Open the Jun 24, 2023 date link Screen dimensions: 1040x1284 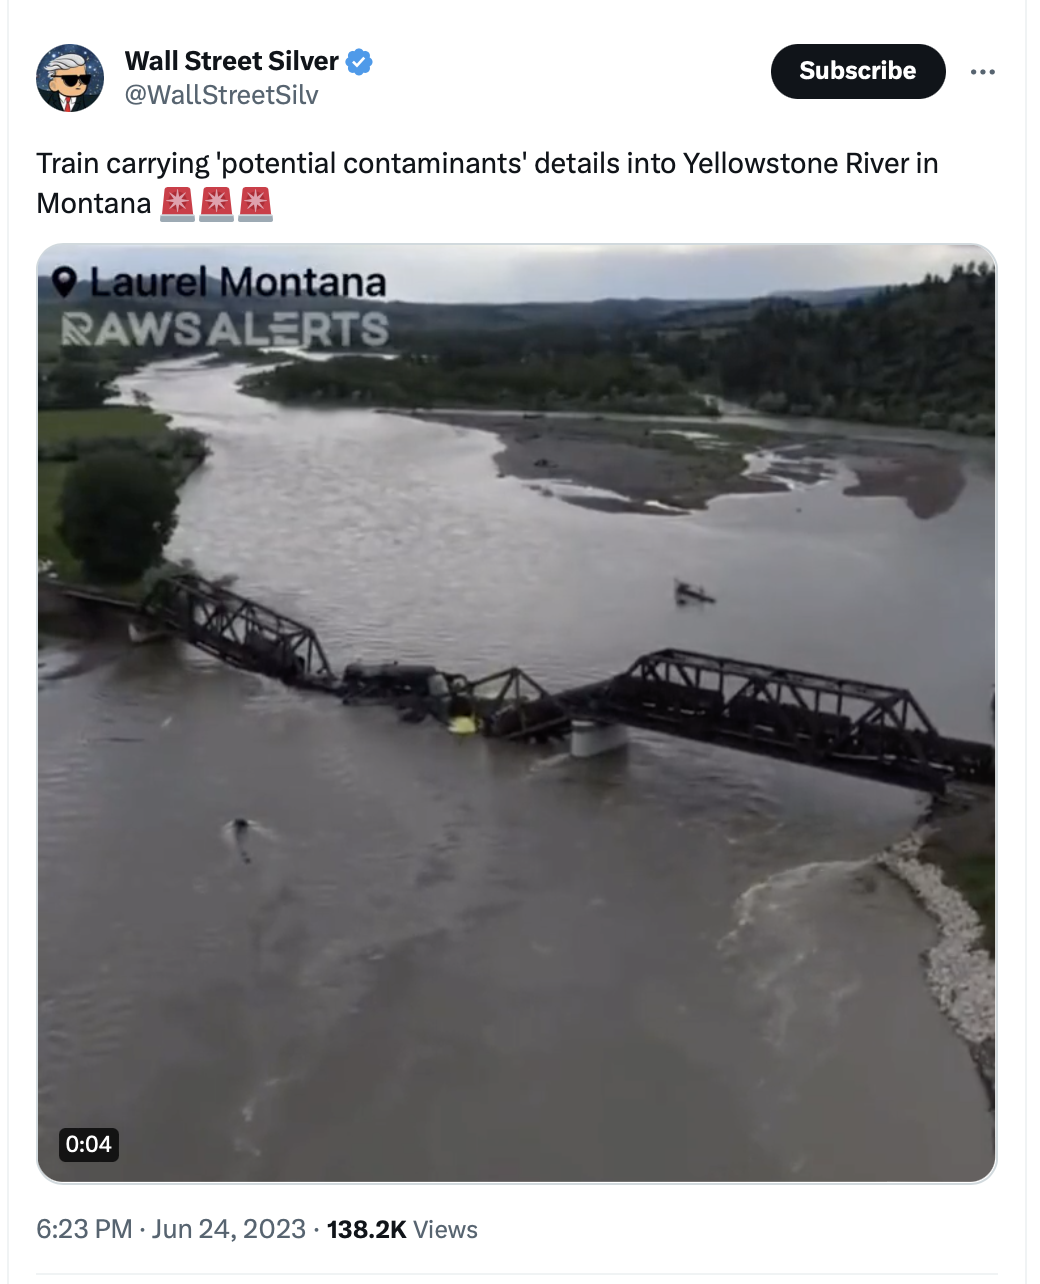228,1229
